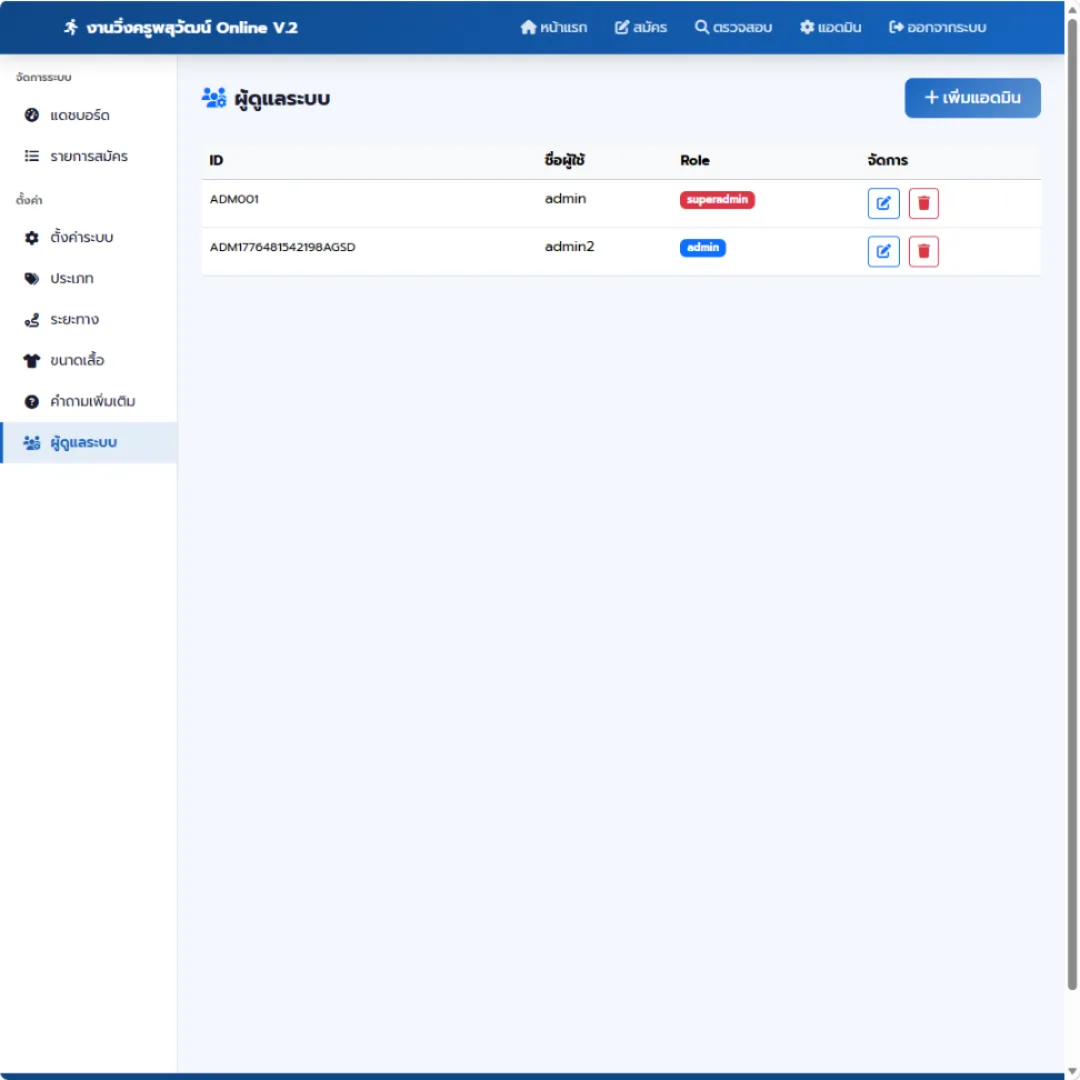The width and height of the screenshot is (1080, 1080).
Task: Click the pencil icon beside สมัคร
Action: [x=622, y=28]
